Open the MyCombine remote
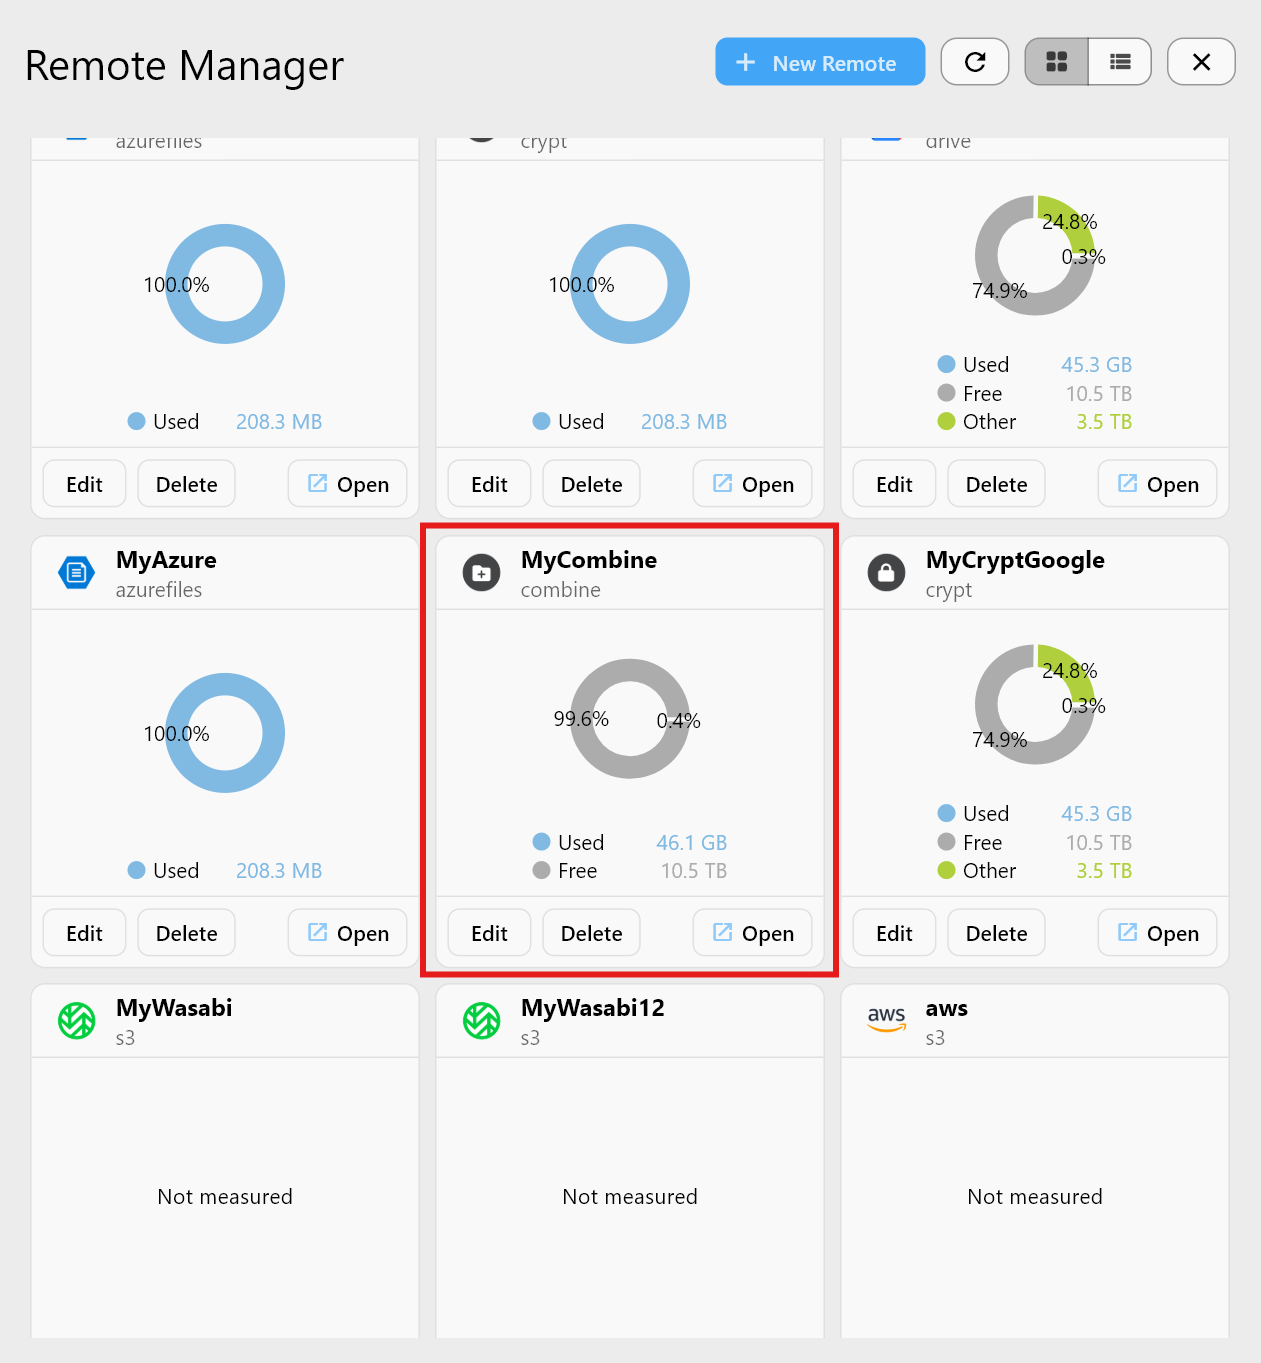 coord(752,932)
